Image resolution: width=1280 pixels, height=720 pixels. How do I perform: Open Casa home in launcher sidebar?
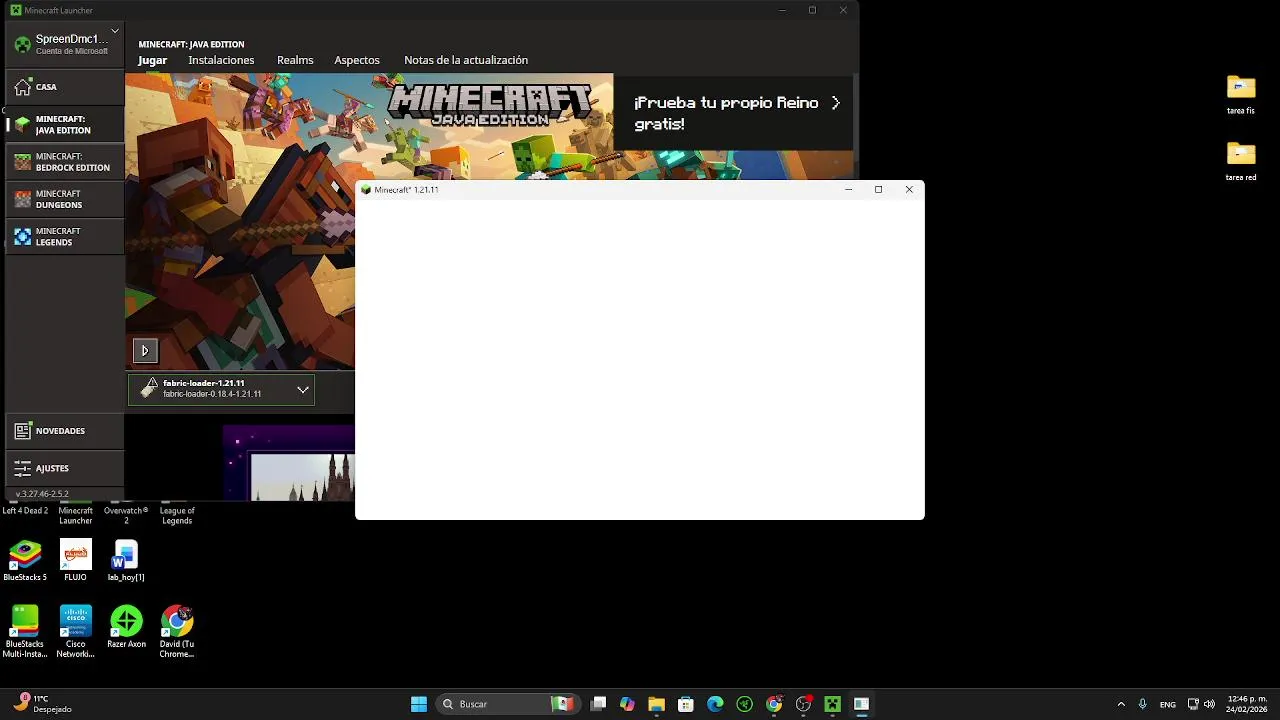coord(64,87)
